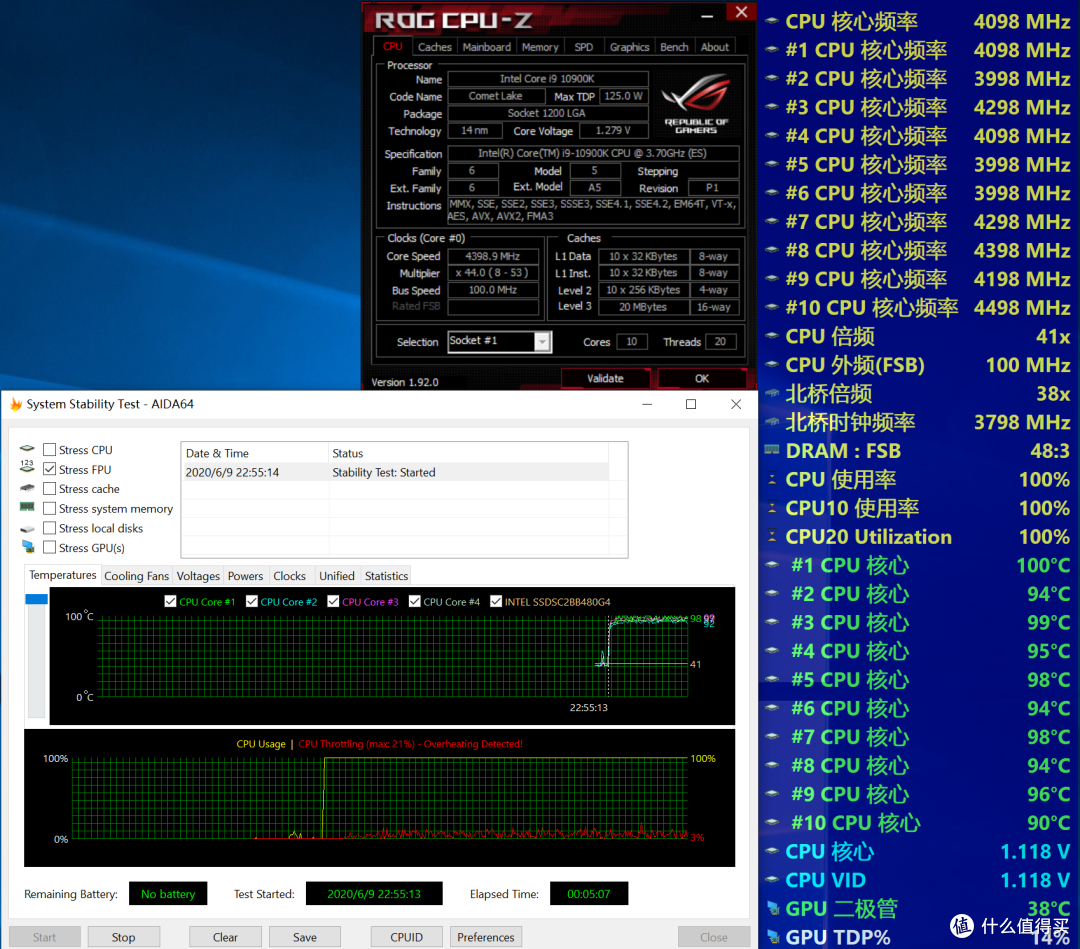Screen dimensions: 1080x949
Task: Click the GPU TDP% sensor icon
Action: (x=773, y=937)
